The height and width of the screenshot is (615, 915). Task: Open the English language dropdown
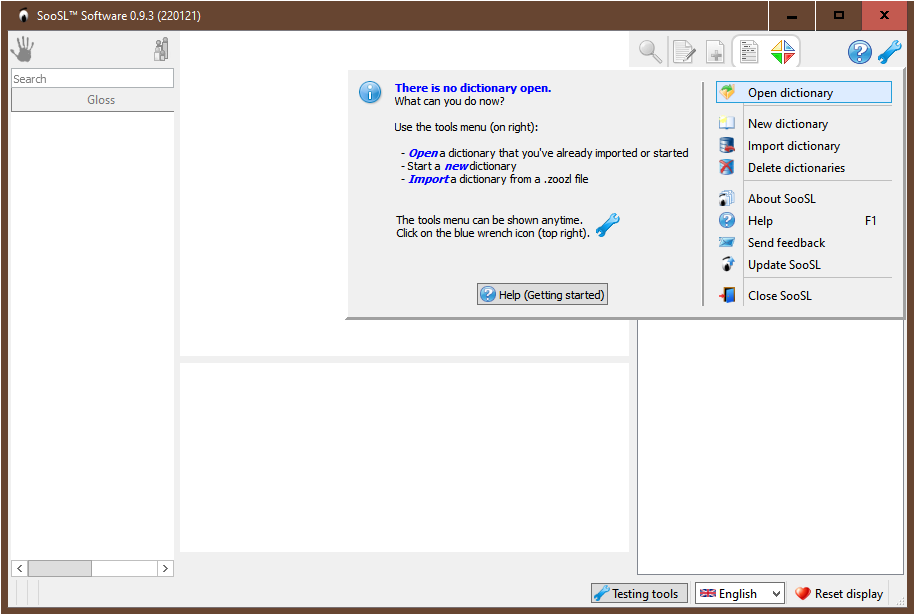point(739,593)
